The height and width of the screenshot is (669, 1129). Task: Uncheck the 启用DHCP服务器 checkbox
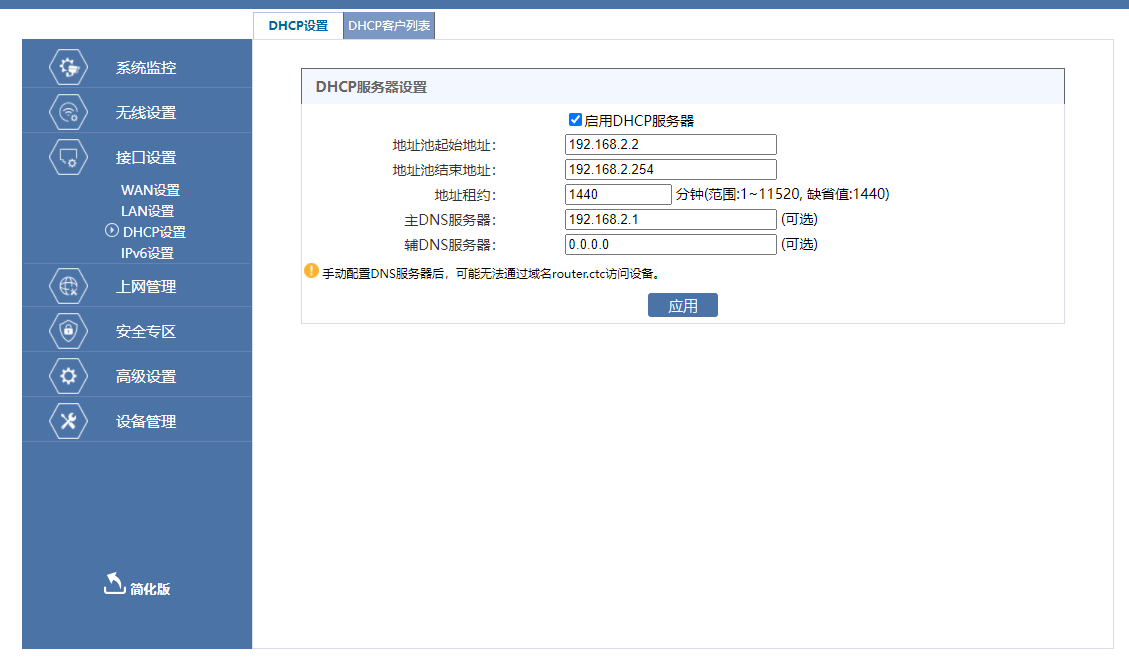575,120
